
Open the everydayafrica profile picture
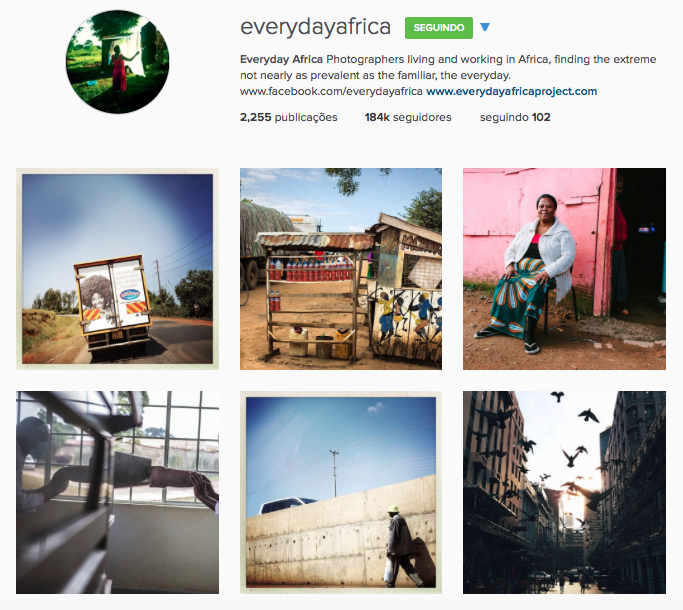coord(117,62)
